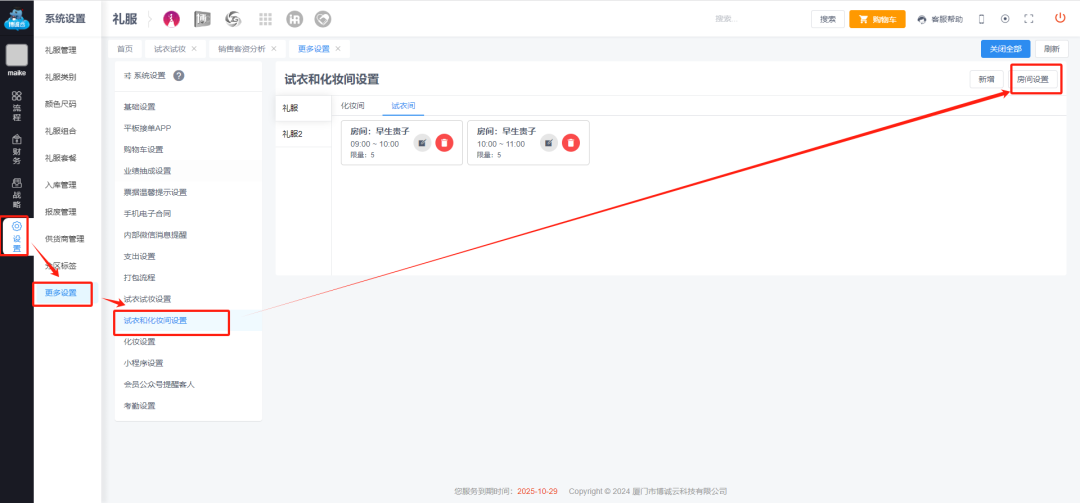Select the grey handshake circle icon
The height and width of the screenshot is (503, 1080).
pos(322,19)
